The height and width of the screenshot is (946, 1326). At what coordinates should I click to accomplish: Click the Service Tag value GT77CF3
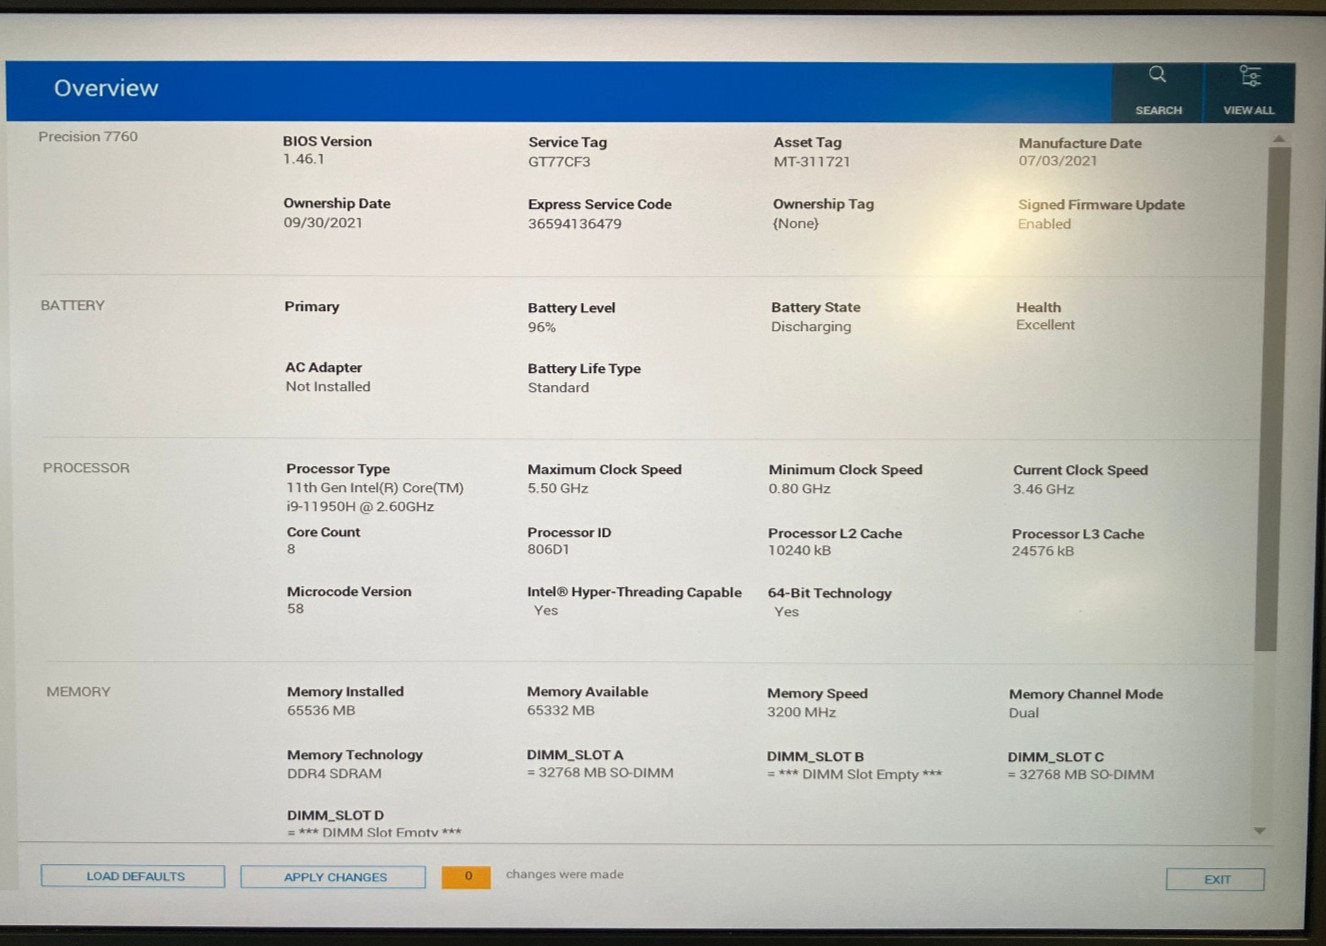pos(559,161)
